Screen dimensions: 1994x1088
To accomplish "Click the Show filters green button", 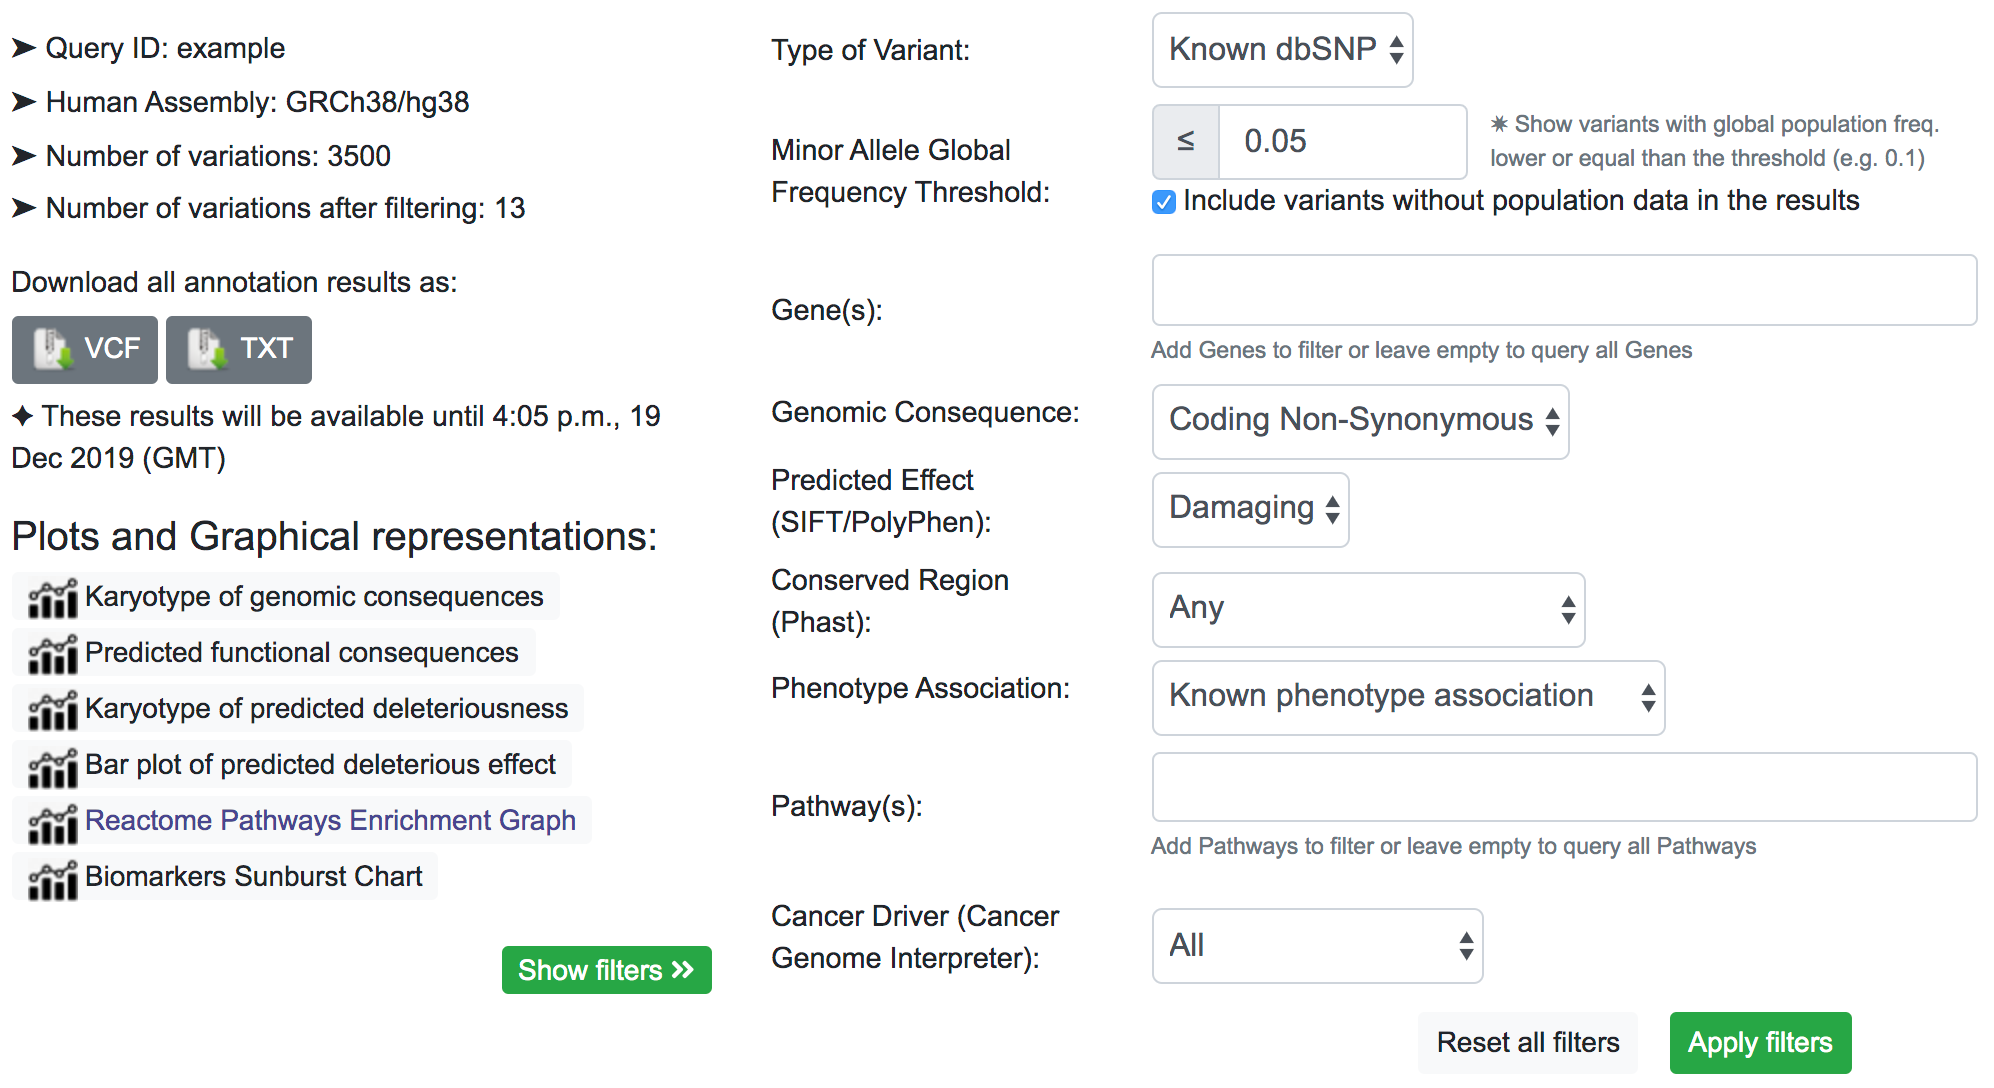I will pos(606,970).
